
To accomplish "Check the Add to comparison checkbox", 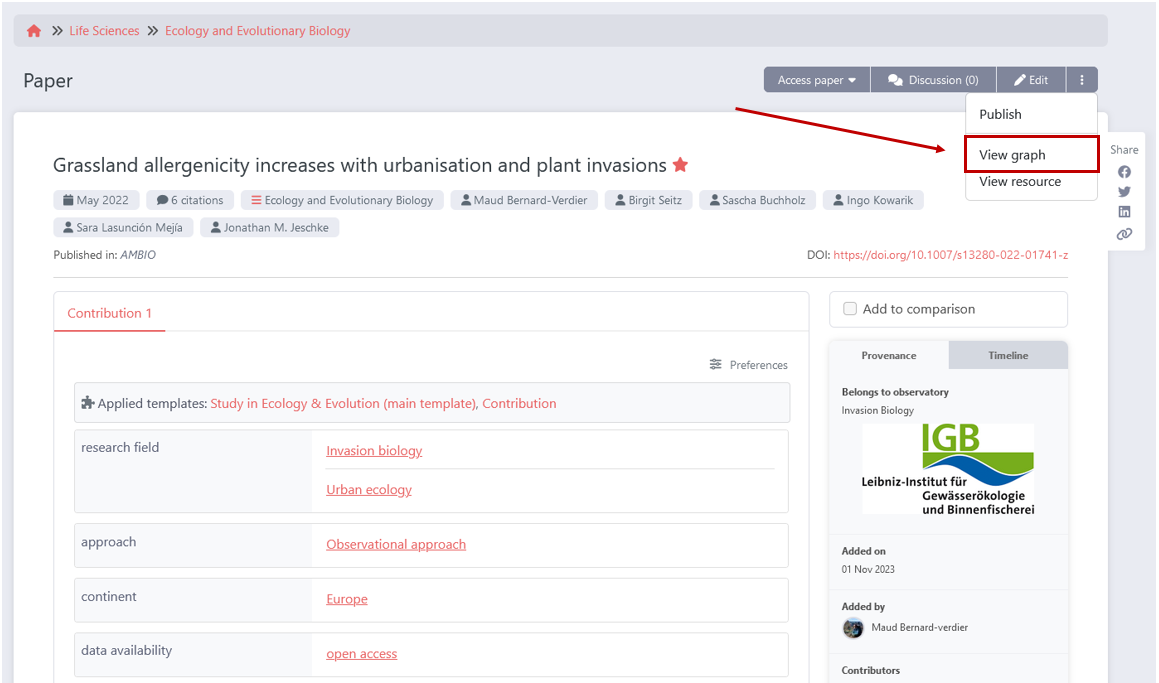I will (850, 309).
